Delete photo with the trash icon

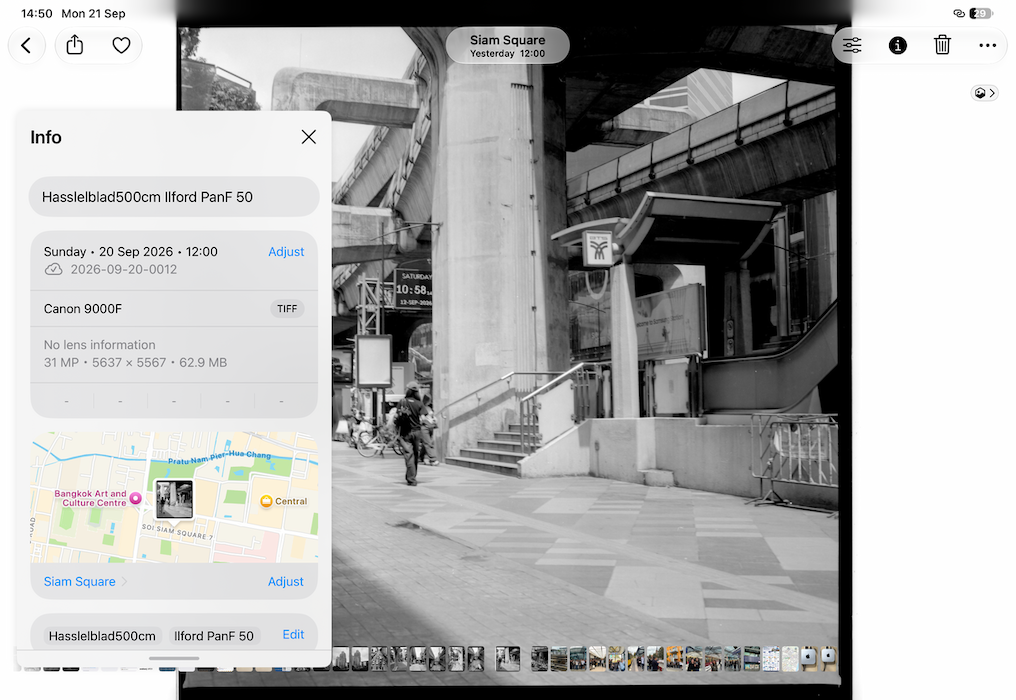click(x=942, y=45)
